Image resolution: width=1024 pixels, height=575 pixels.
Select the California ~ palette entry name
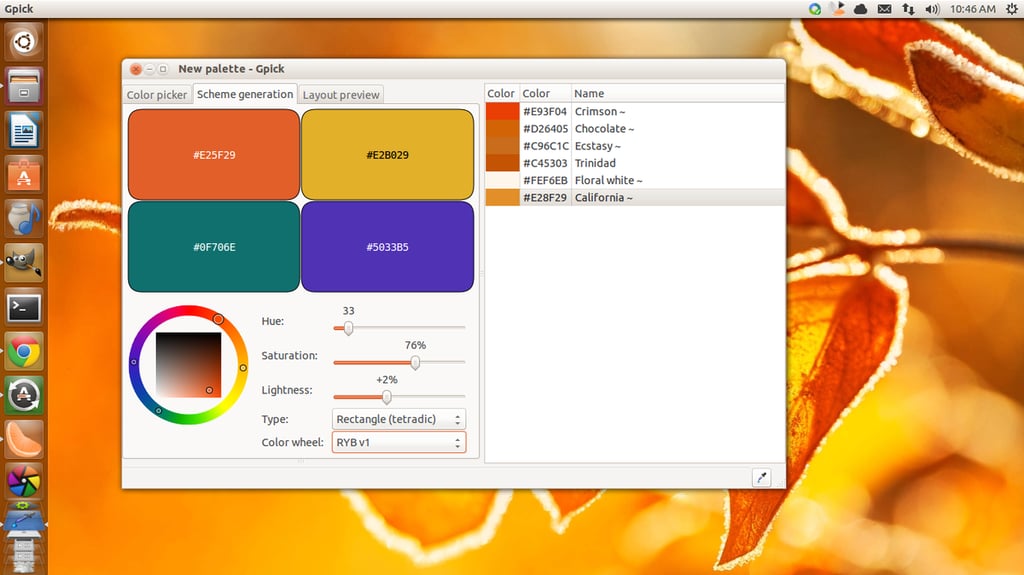(603, 197)
